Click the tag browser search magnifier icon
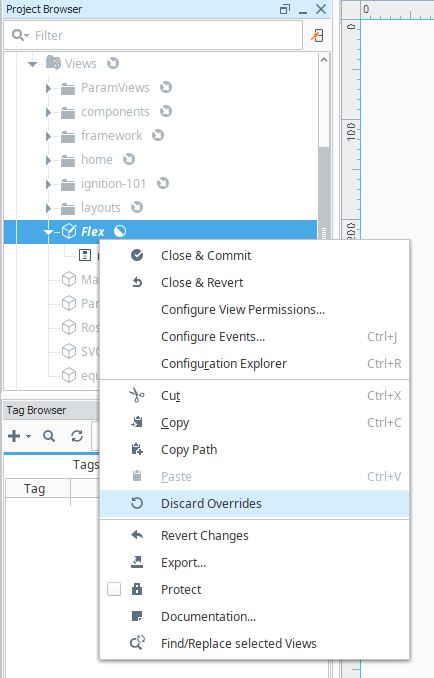The image size is (434, 678). tap(49, 436)
